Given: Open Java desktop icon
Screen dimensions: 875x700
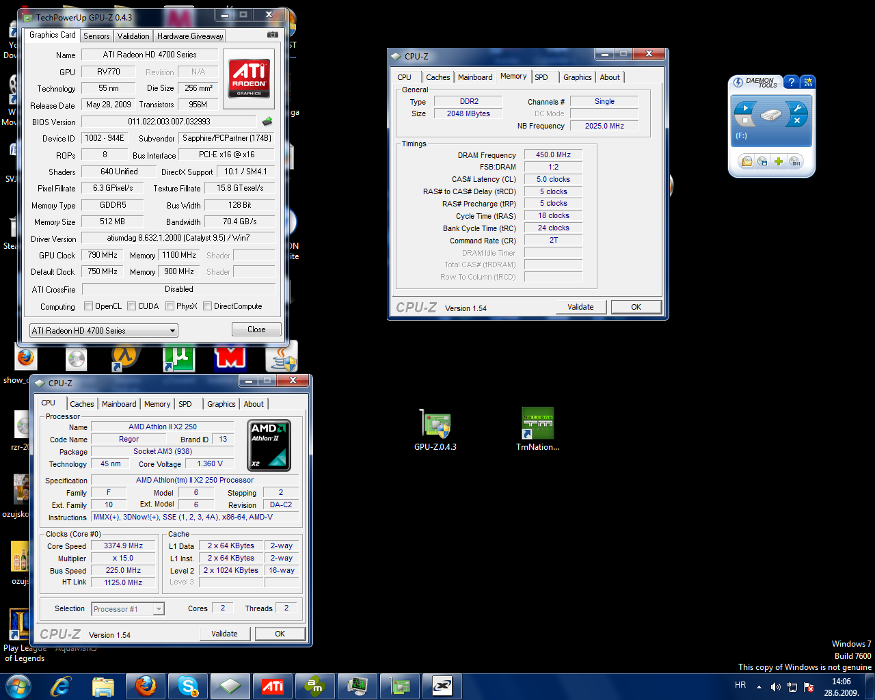Looking at the screenshot, I should coord(282,358).
